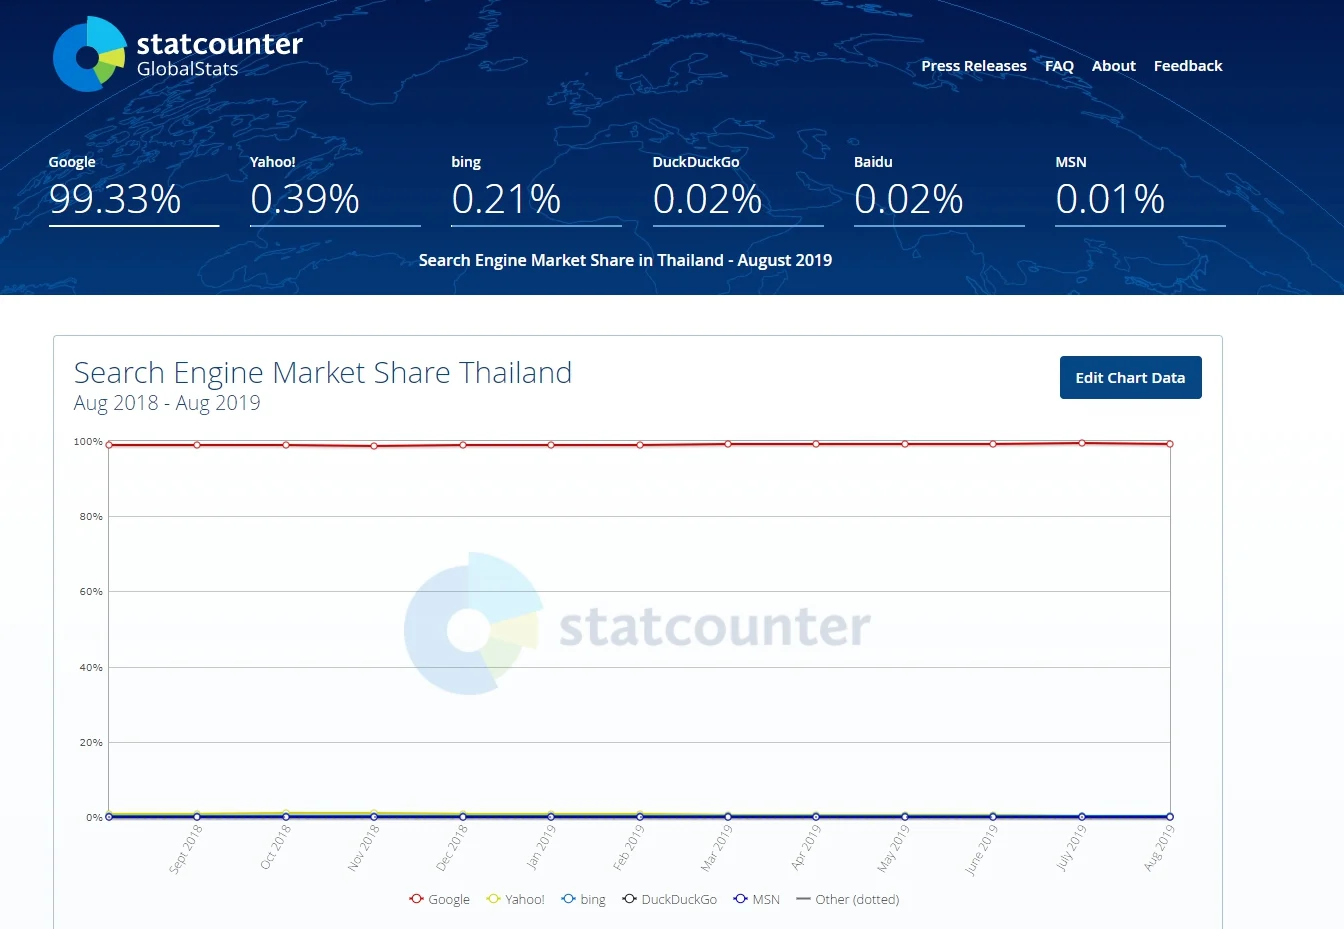
Task: Hide MSN line via legend marker
Action: 740,899
